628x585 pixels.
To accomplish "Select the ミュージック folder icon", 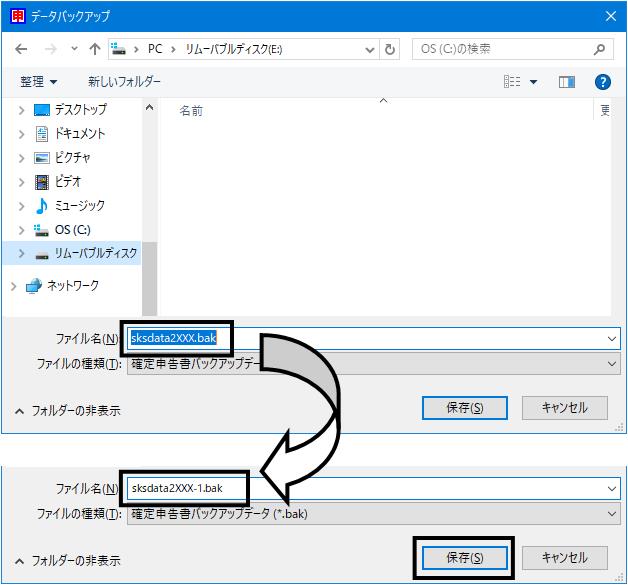I will pyautogui.click(x=42, y=206).
